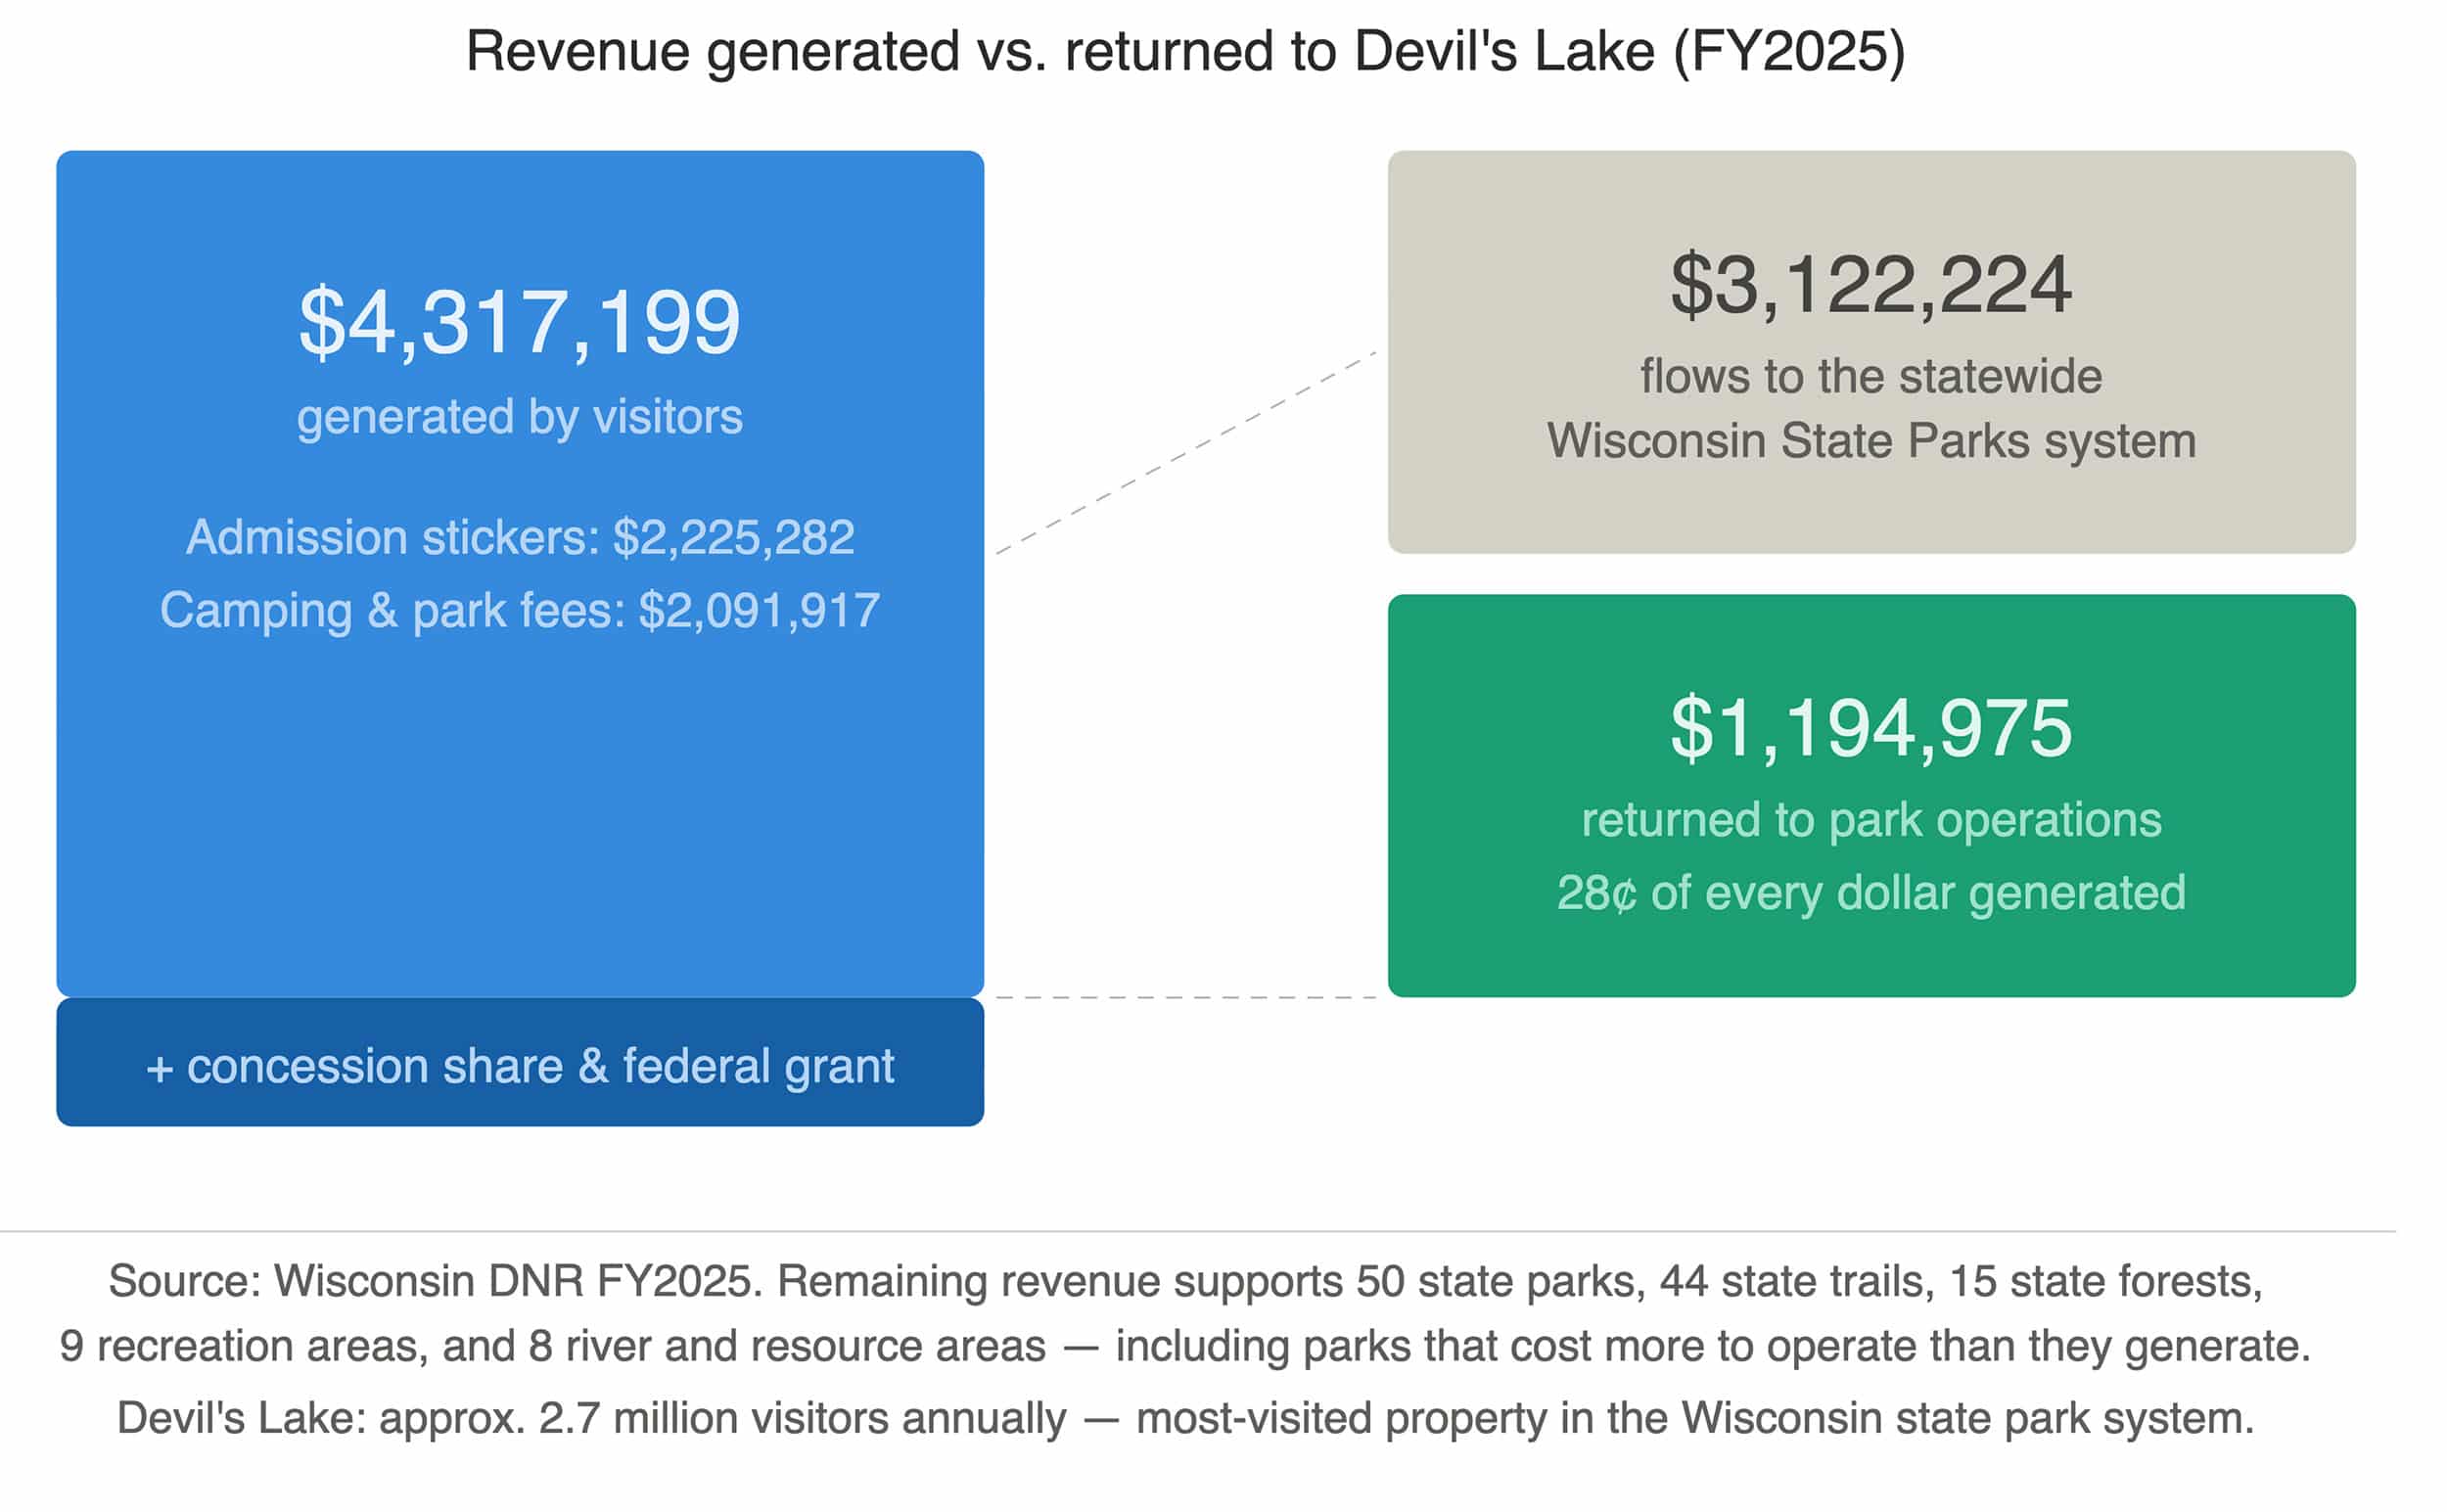Select the Wisconsin DNR FY2025 source text
Image resolution: width=2447 pixels, height=1512 pixels.
tap(1223, 1279)
